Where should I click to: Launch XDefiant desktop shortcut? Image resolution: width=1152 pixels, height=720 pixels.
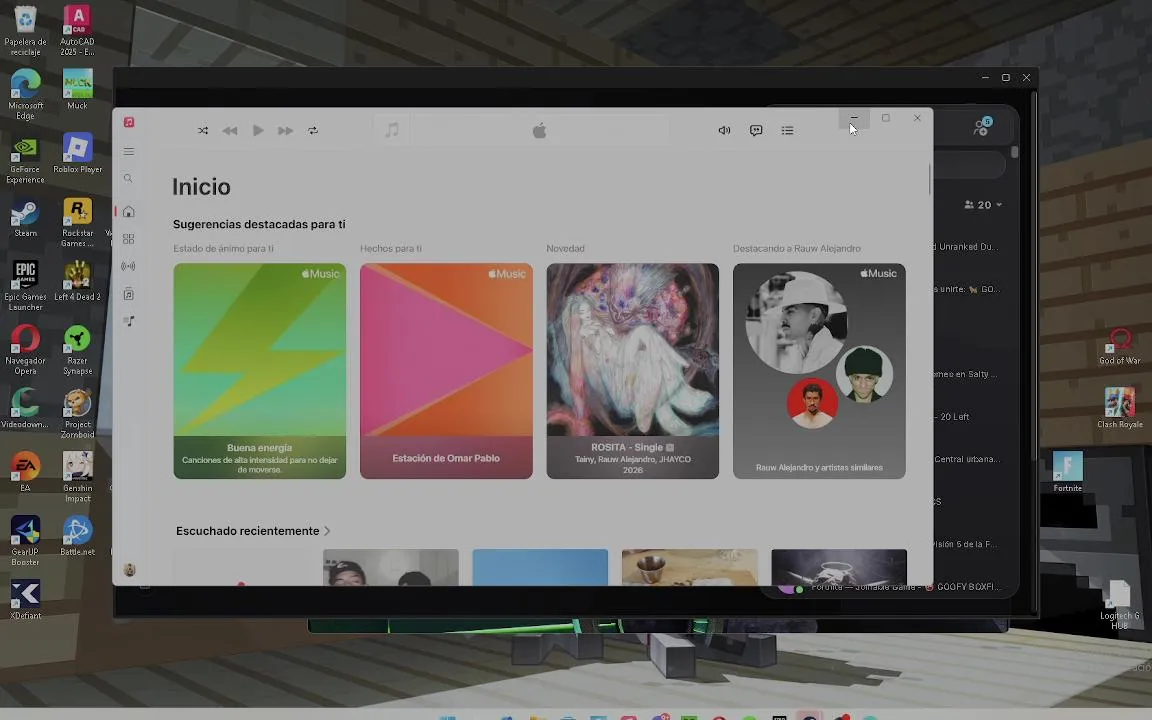[x=26, y=599]
